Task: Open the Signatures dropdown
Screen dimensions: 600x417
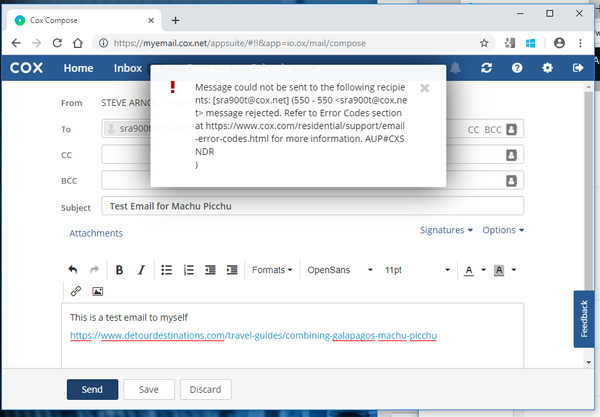Action: [x=446, y=230]
